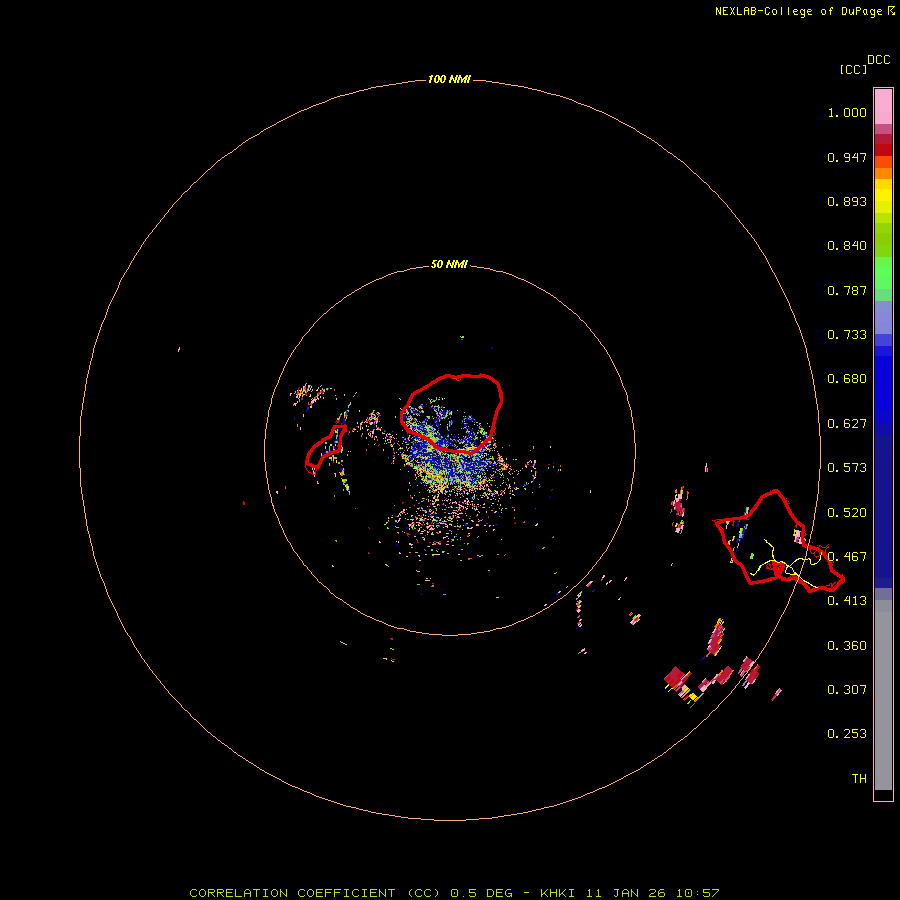Viewport: 900px width, 900px height.
Task: Click inside the central Kauai island outline
Action: point(453,412)
